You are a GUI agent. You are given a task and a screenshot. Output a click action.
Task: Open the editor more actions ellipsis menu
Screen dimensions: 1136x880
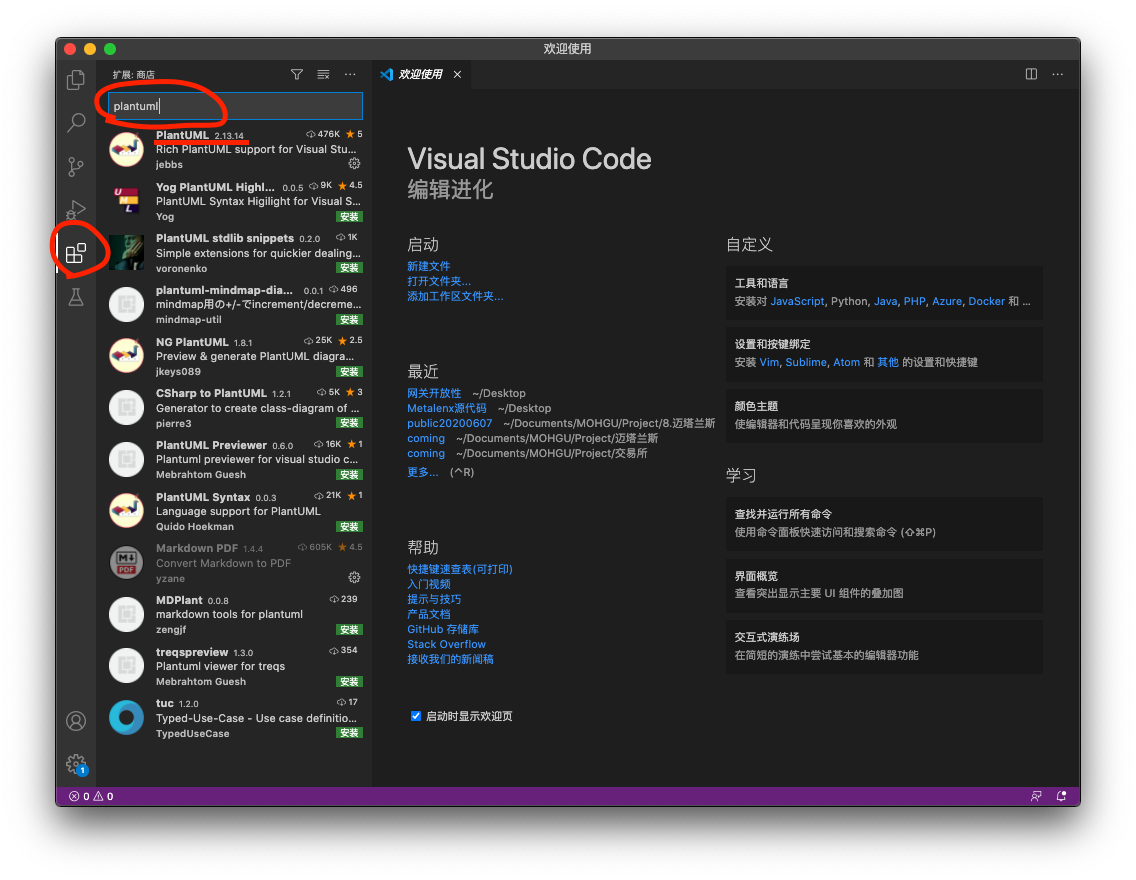coord(1057,74)
